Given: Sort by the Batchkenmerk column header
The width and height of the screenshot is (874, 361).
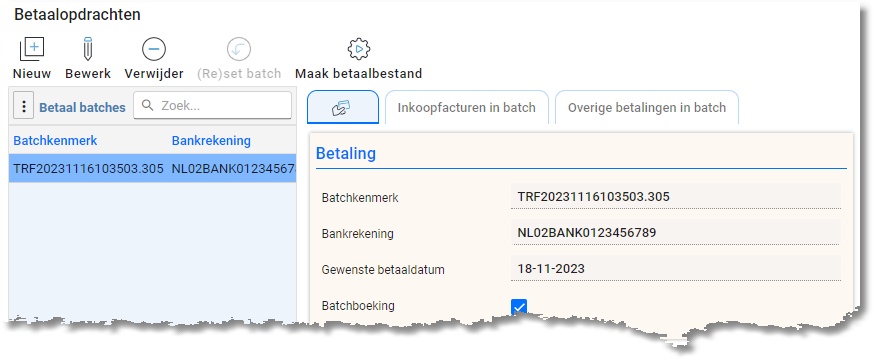Looking at the screenshot, I should [x=55, y=141].
